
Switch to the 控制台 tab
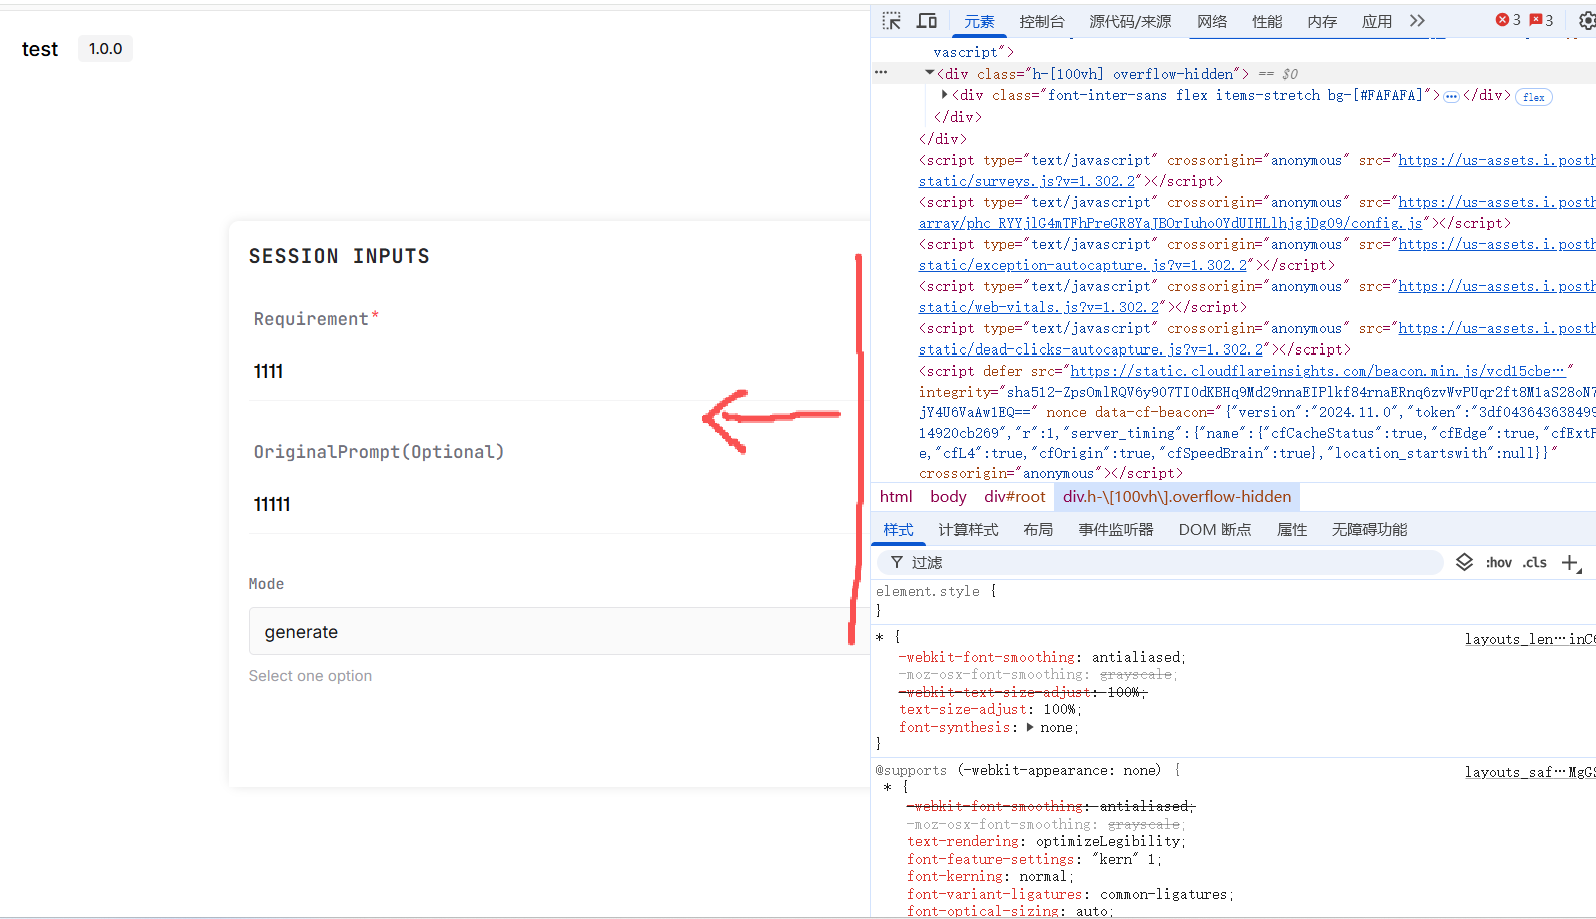(1041, 22)
